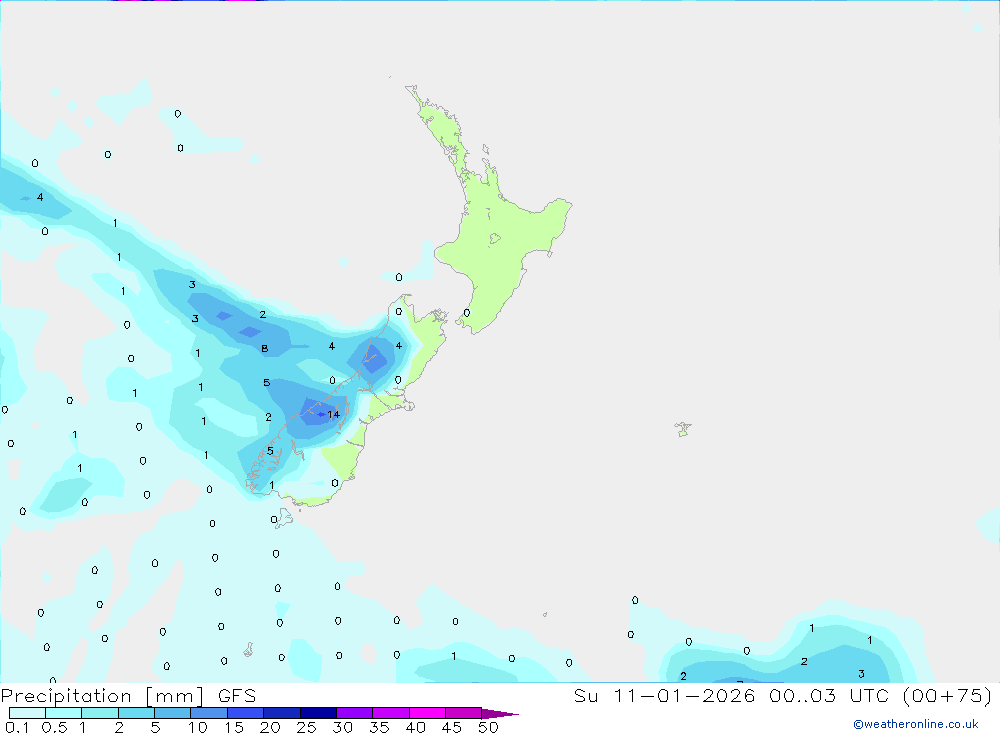Click the Chatham Islands on the map
The image size is (1000, 733).
pos(683,429)
